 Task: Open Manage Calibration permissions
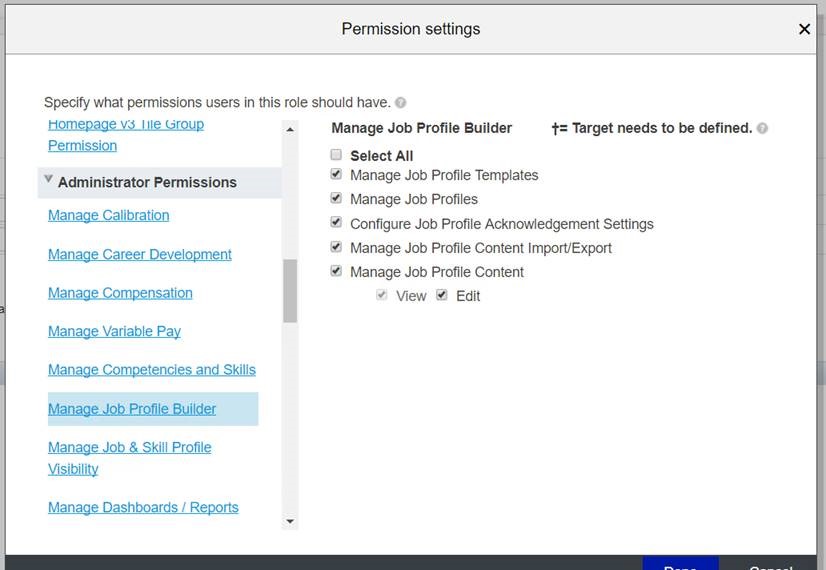[109, 215]
